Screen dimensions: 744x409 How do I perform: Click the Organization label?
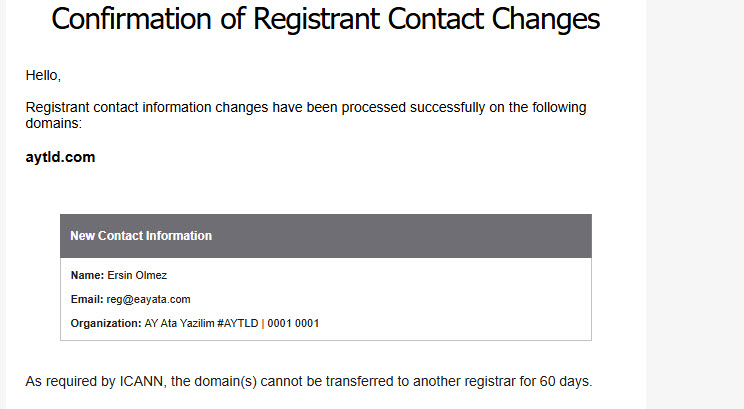pyautogui.click(x=106, y=324)
